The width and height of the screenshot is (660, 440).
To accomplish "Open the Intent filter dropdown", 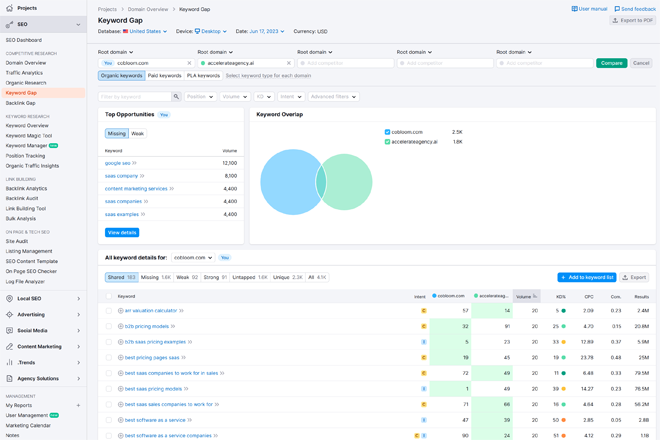I will pos(291,97).
